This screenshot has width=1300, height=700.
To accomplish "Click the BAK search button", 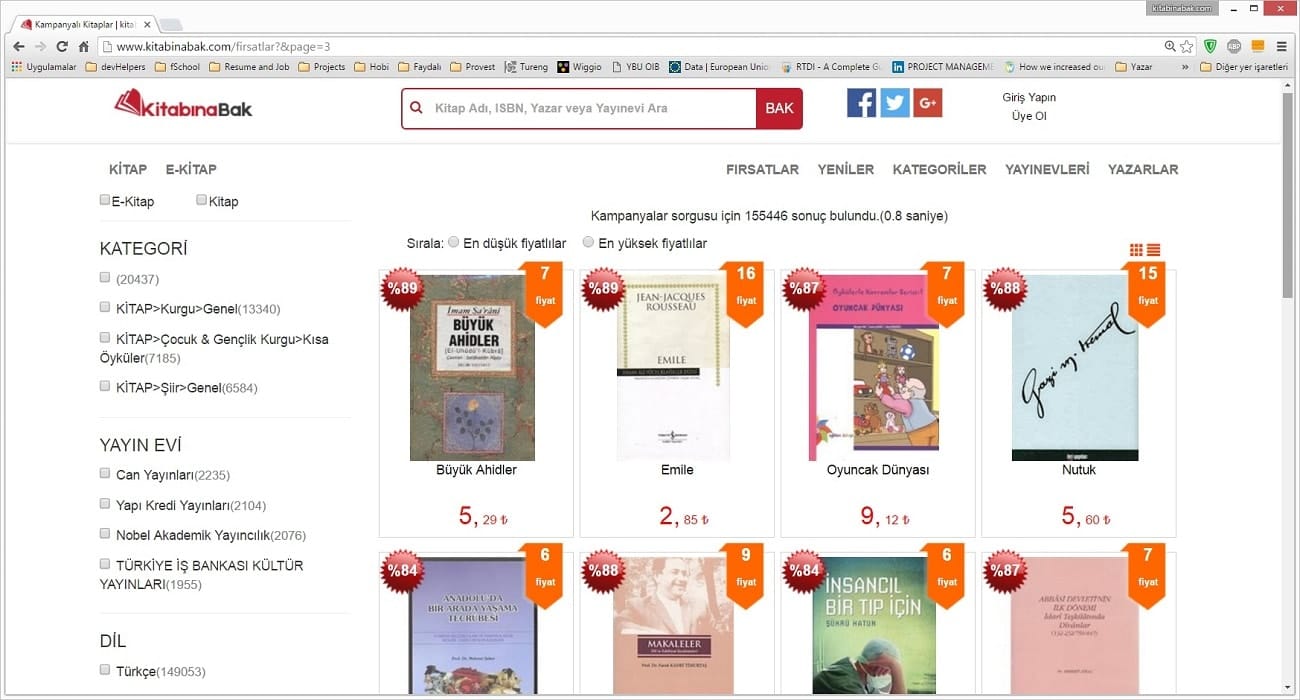I will pyautogui.click(x=779, y=108).
